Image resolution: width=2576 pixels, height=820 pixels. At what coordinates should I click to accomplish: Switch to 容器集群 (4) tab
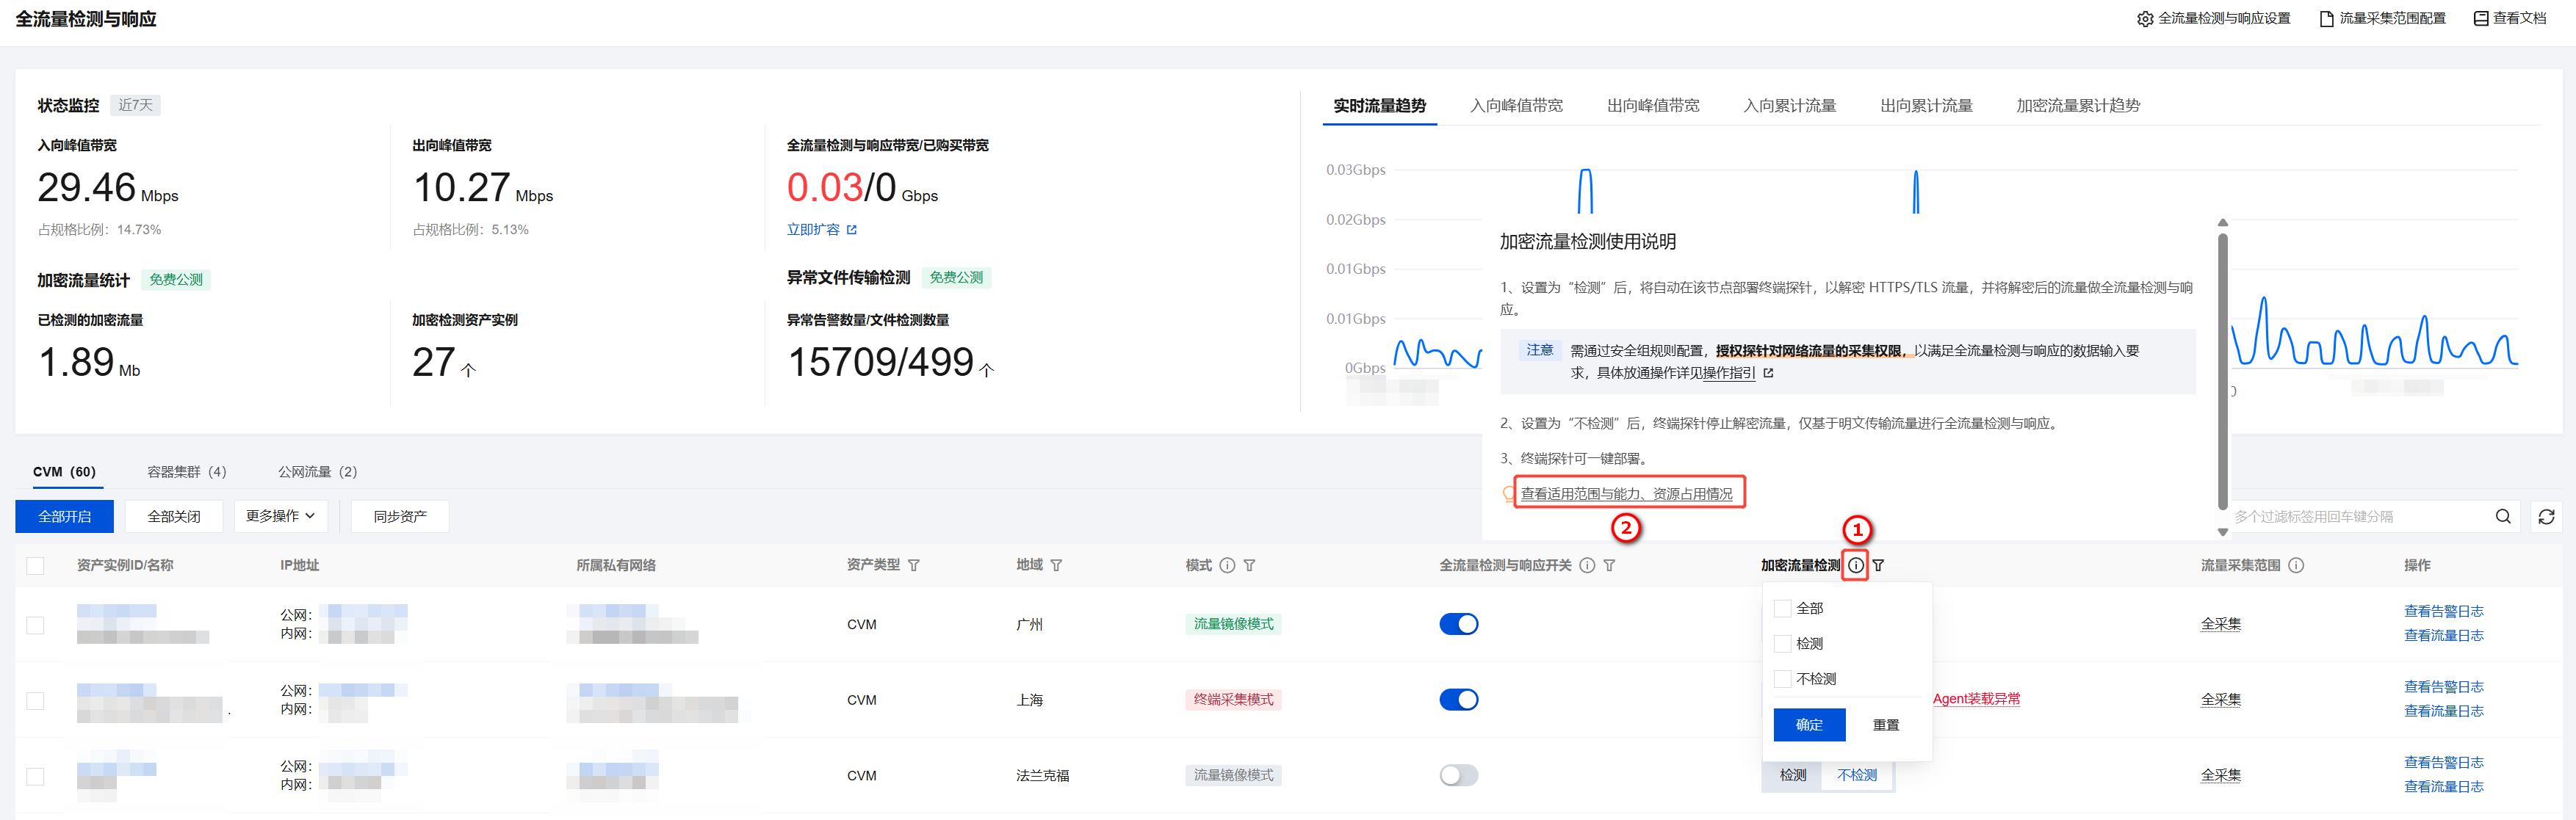[x=187, y=472]
